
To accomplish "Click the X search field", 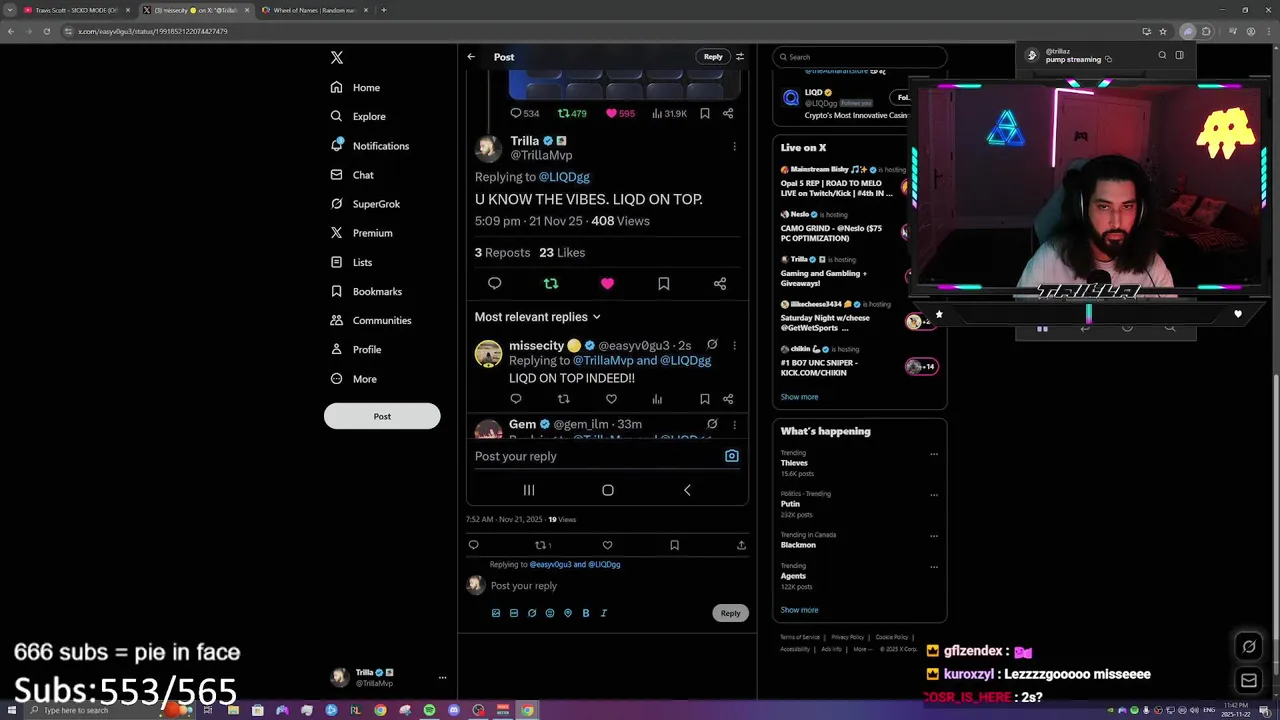I will [x=859, y=57].
